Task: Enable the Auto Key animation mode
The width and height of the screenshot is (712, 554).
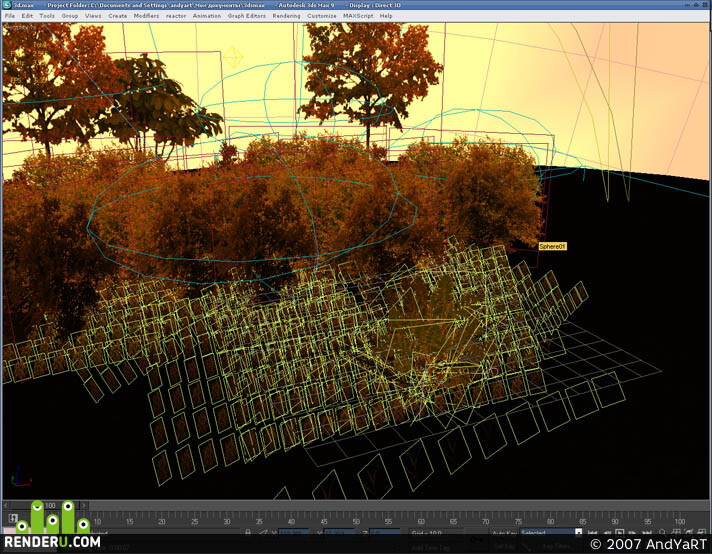Action: point(504,533)
